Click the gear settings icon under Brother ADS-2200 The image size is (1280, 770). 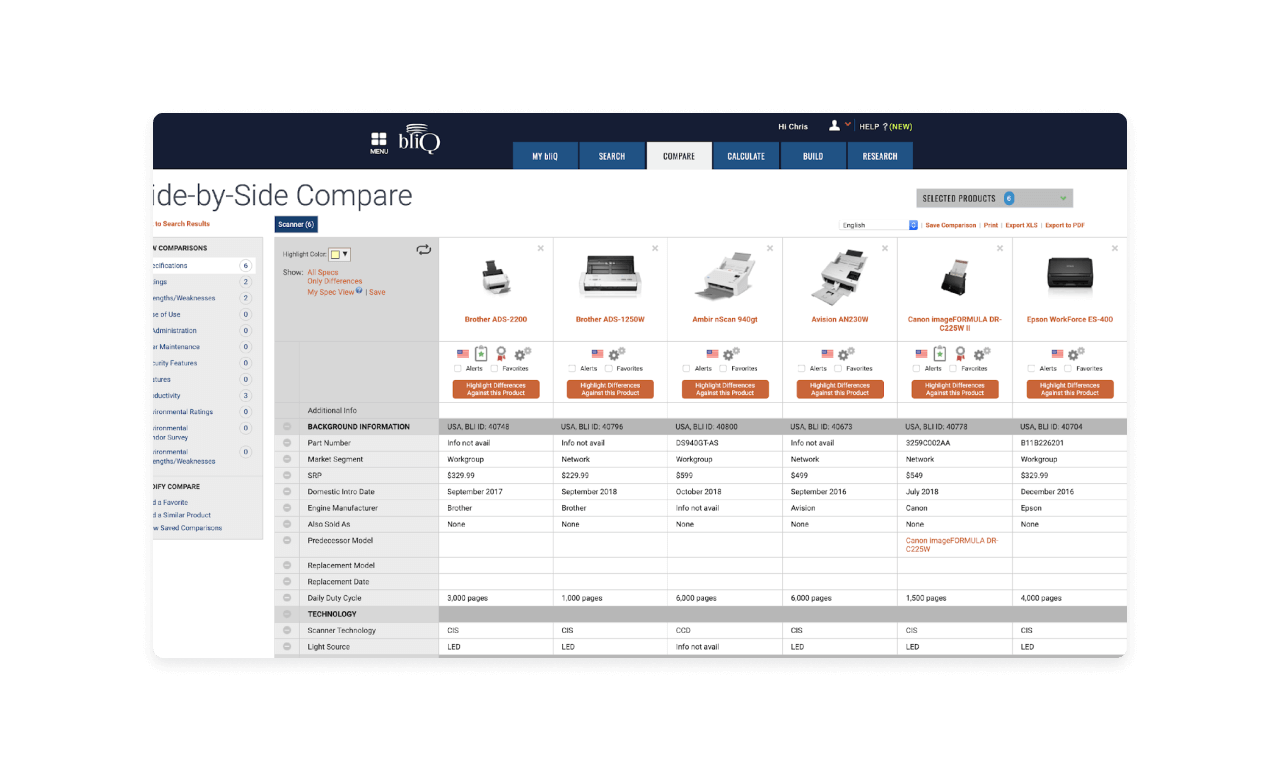(x=521, y=354)
